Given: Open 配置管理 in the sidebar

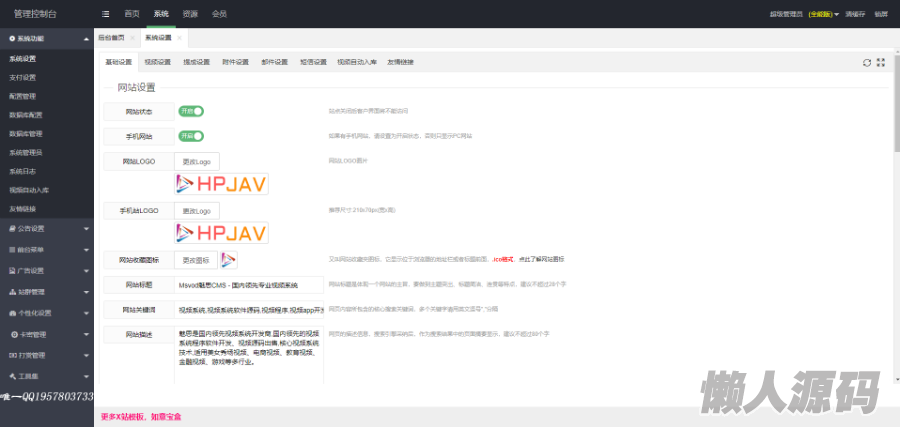Looking at the screenshot, I should coord(47,96).
